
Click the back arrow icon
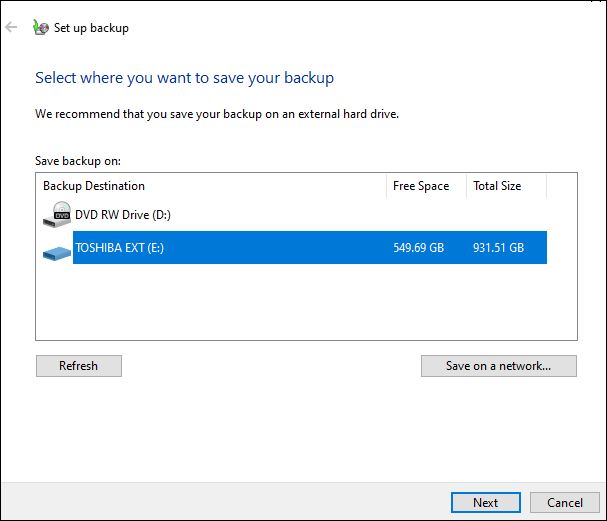[x=11, y=27]
